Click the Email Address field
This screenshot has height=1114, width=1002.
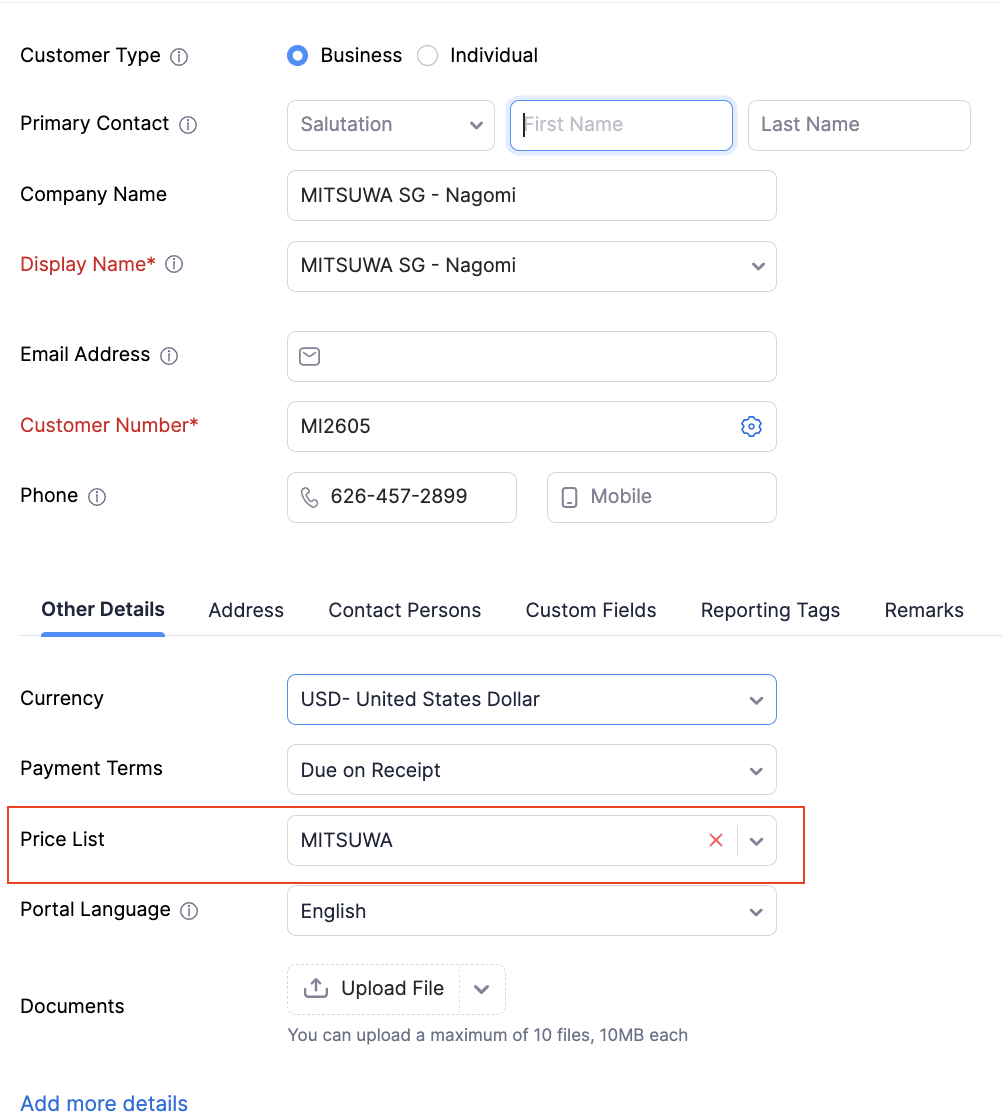coord(532,356)
